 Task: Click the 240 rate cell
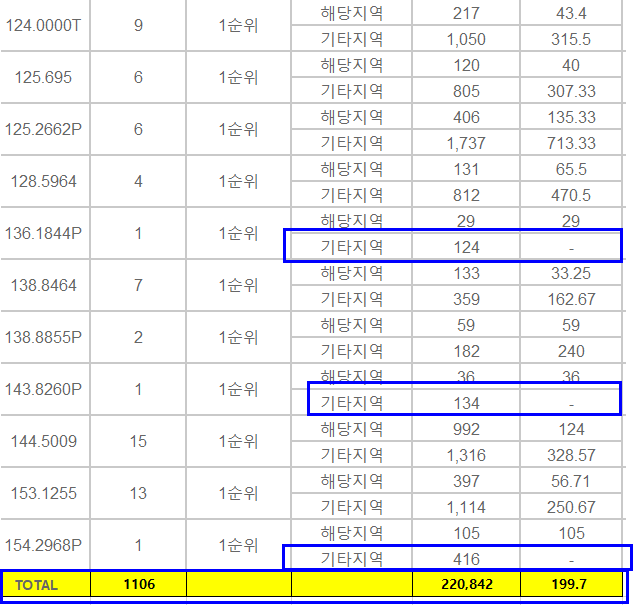(571, 351)
